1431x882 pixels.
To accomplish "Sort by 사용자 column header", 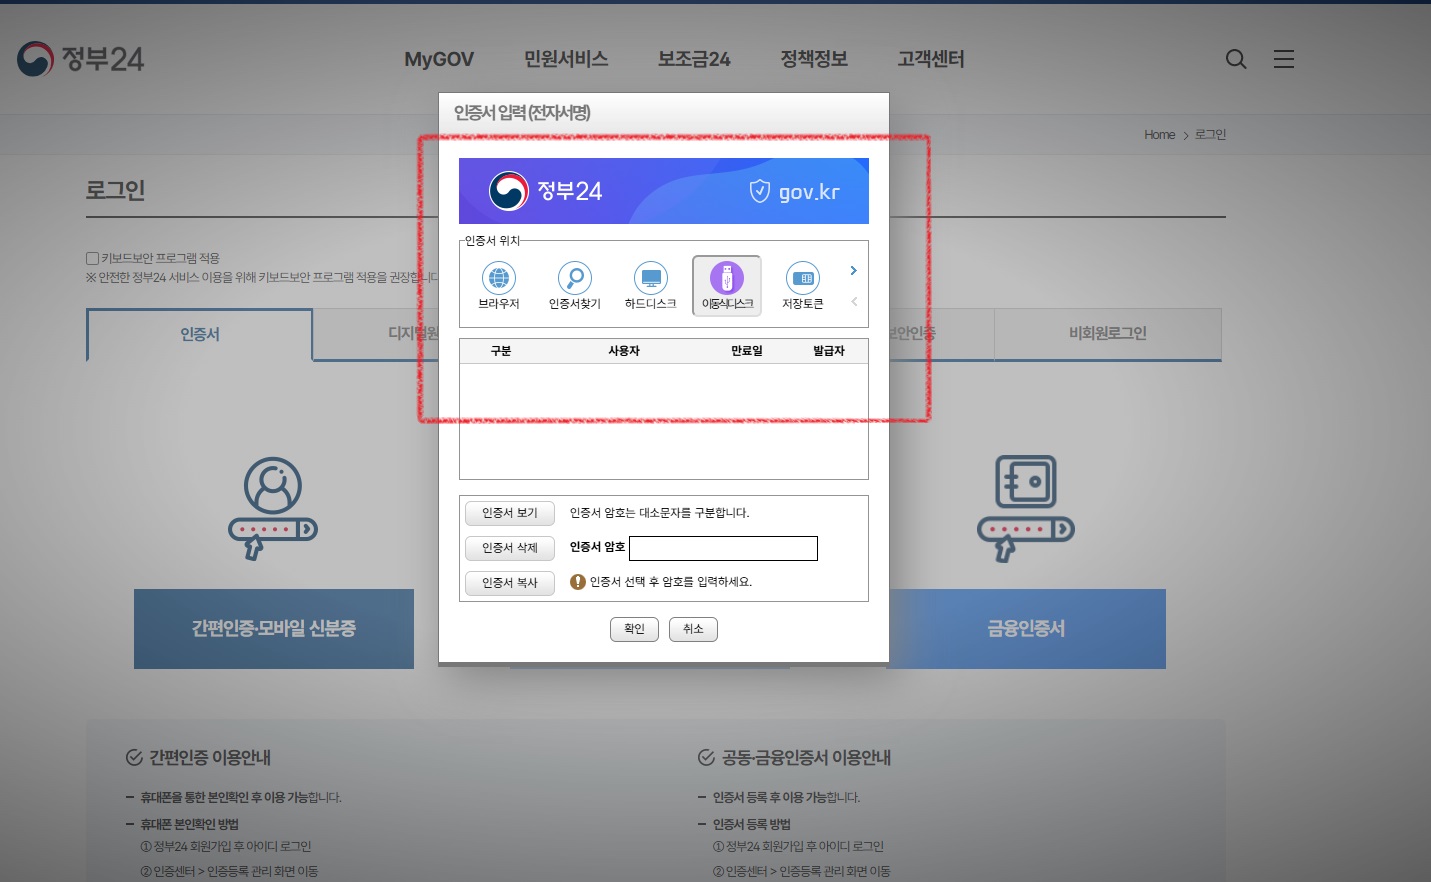I will (624, 351).
